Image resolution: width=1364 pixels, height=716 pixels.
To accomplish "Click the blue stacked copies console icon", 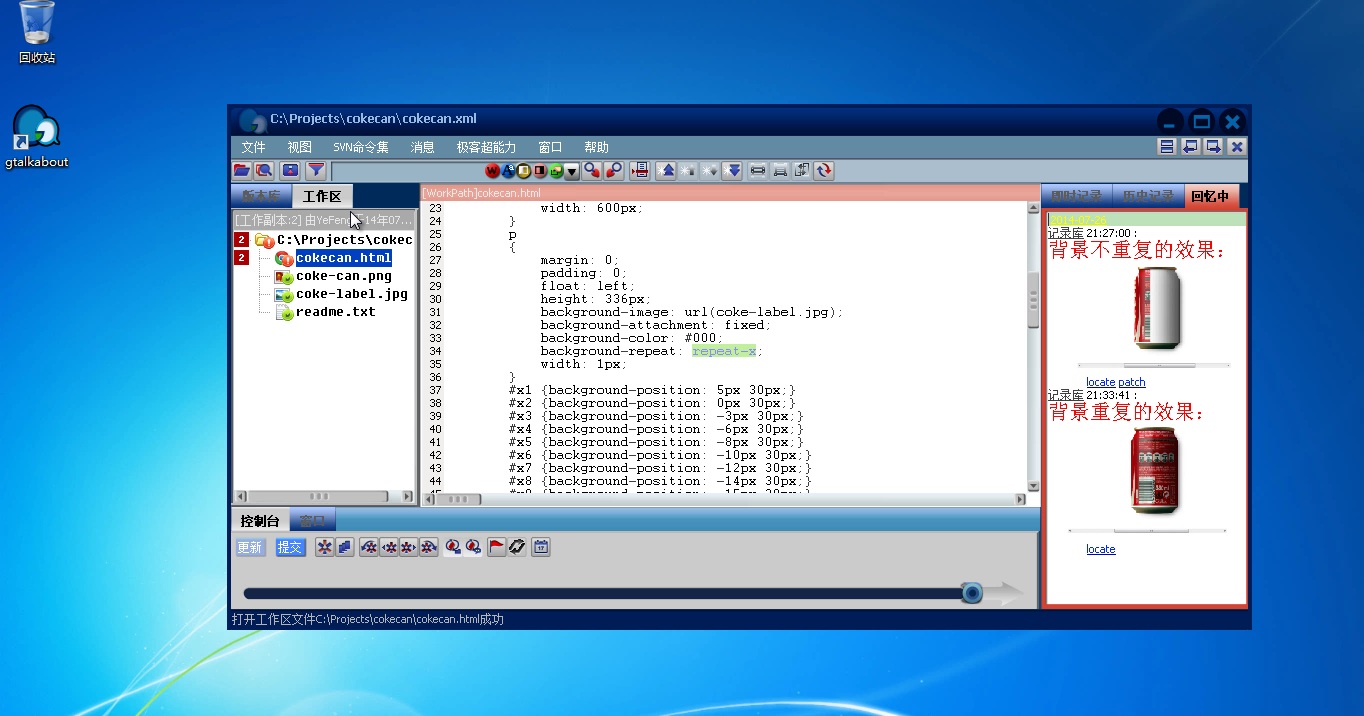I will [x=345, y=547].
